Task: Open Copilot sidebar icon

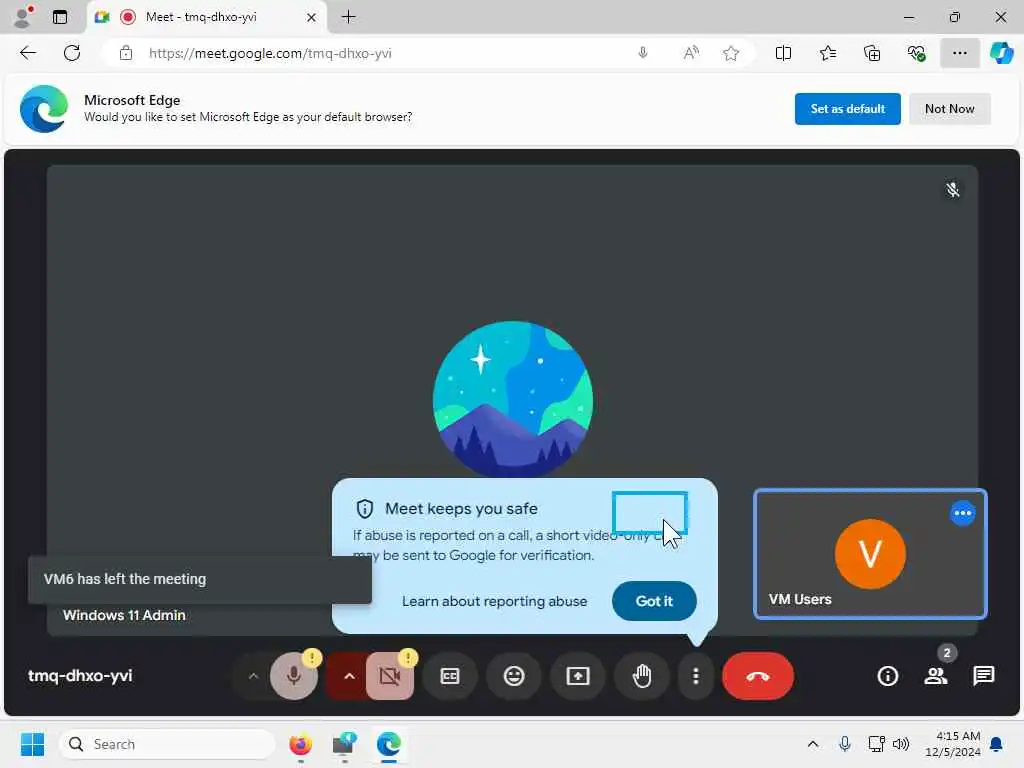Action: 1002,53
